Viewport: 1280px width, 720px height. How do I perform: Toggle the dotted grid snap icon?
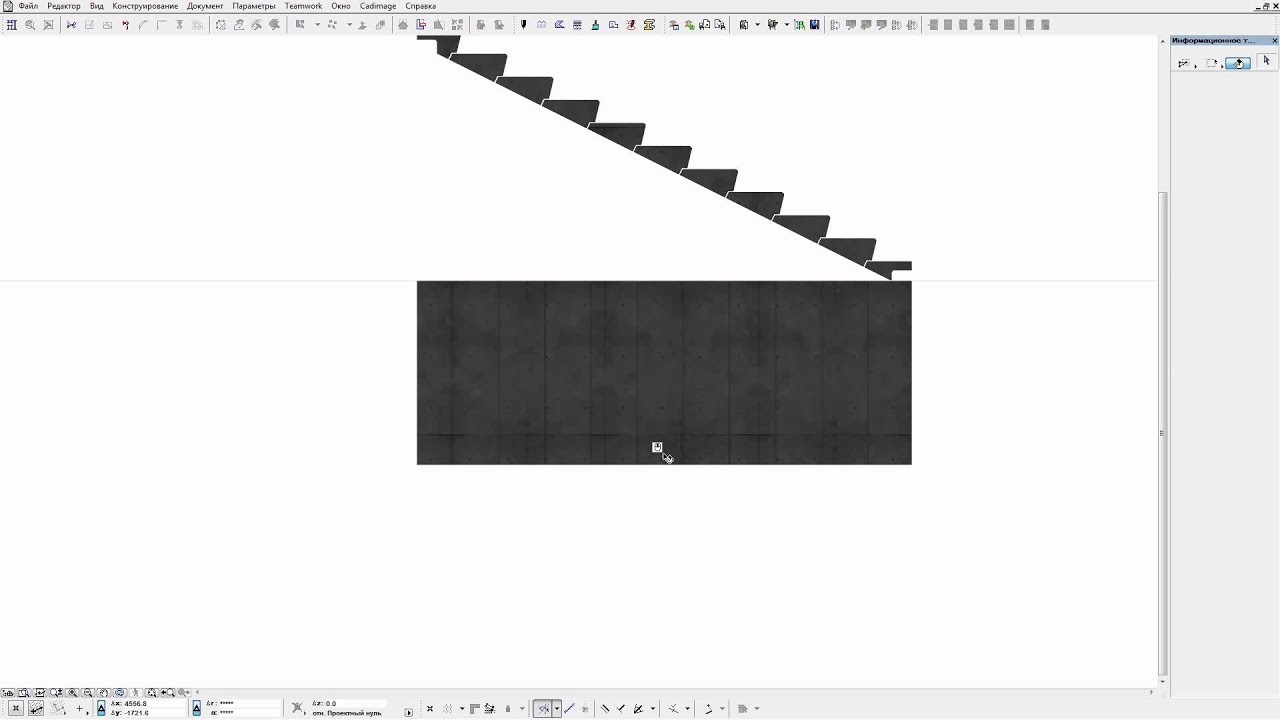click(x=447, y=708)
